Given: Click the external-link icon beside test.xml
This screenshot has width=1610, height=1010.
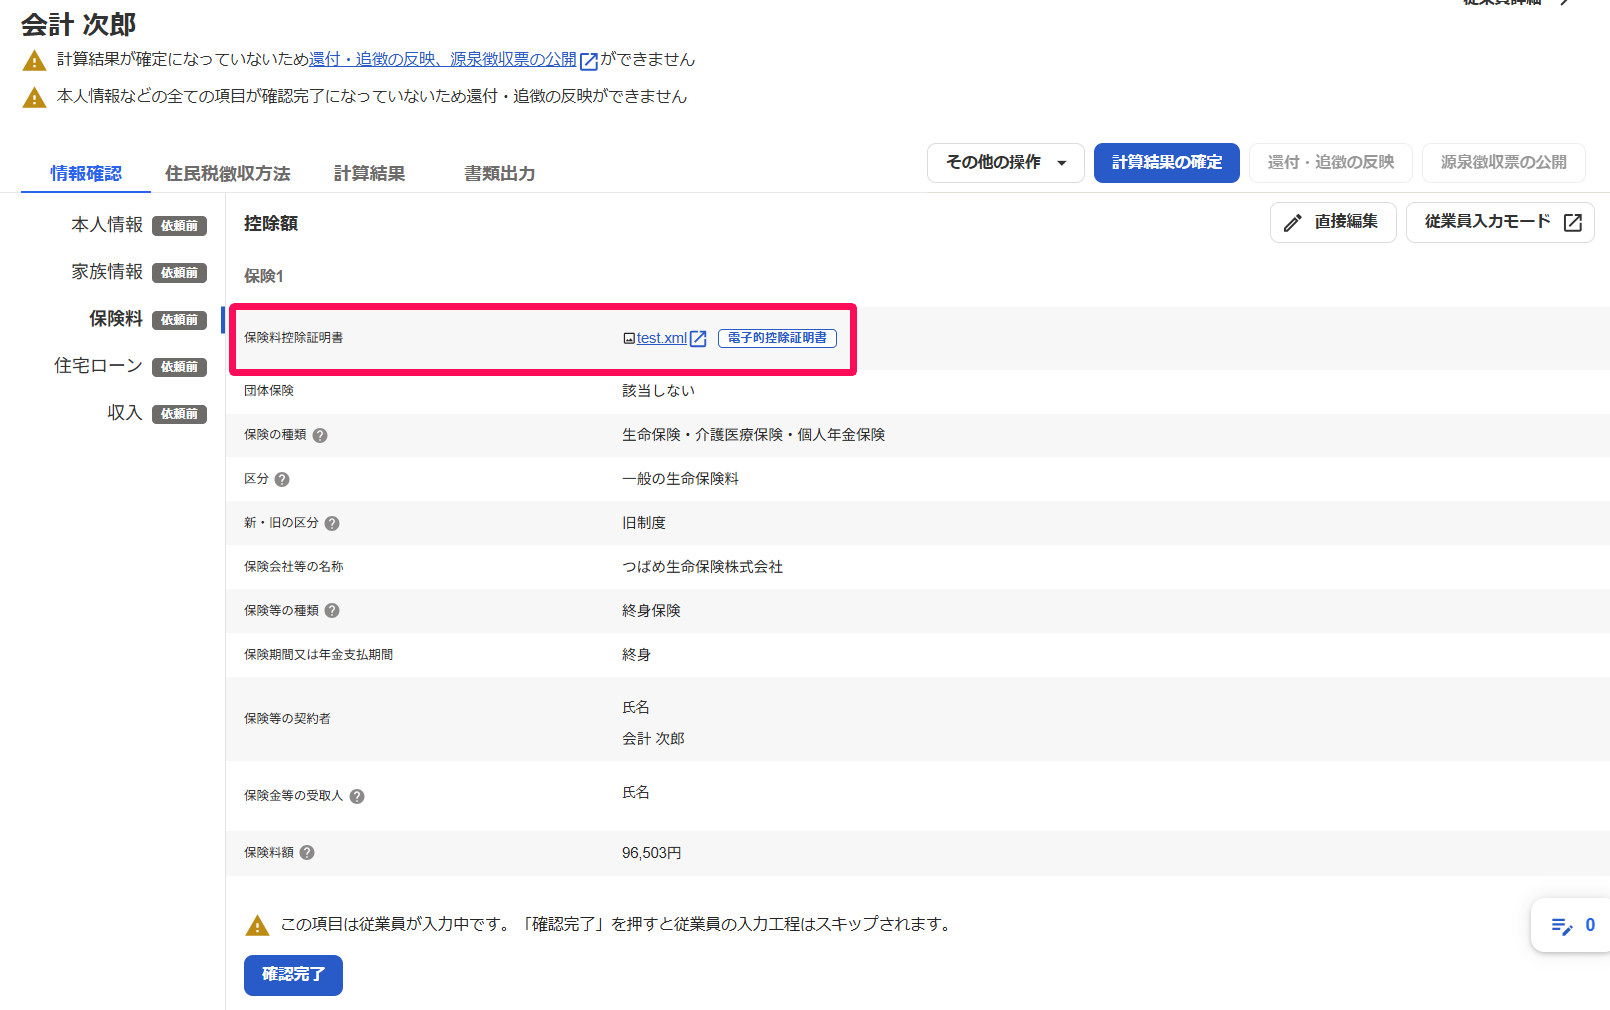Looking at the screenshot, I should [x=698, y=339].
